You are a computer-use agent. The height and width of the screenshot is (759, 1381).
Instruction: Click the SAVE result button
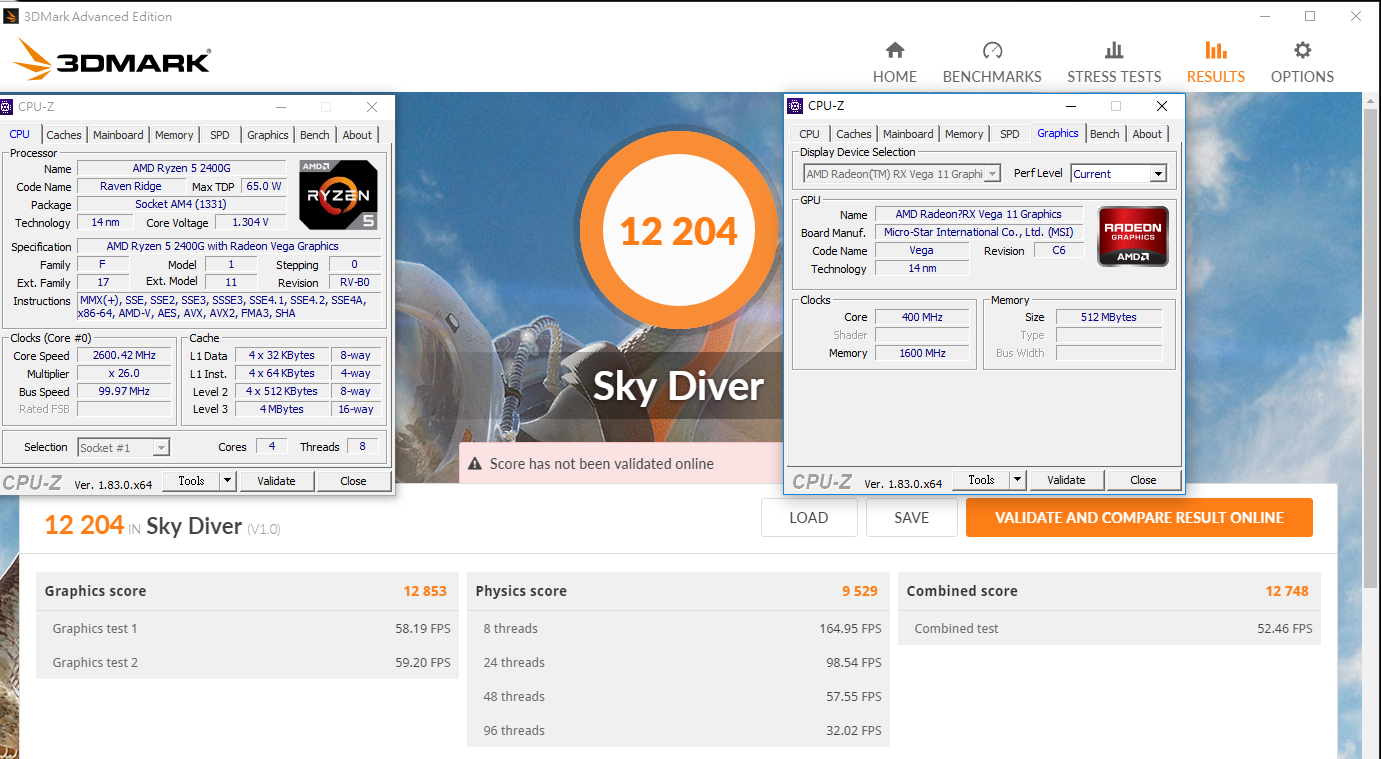(x=911, y=518)
